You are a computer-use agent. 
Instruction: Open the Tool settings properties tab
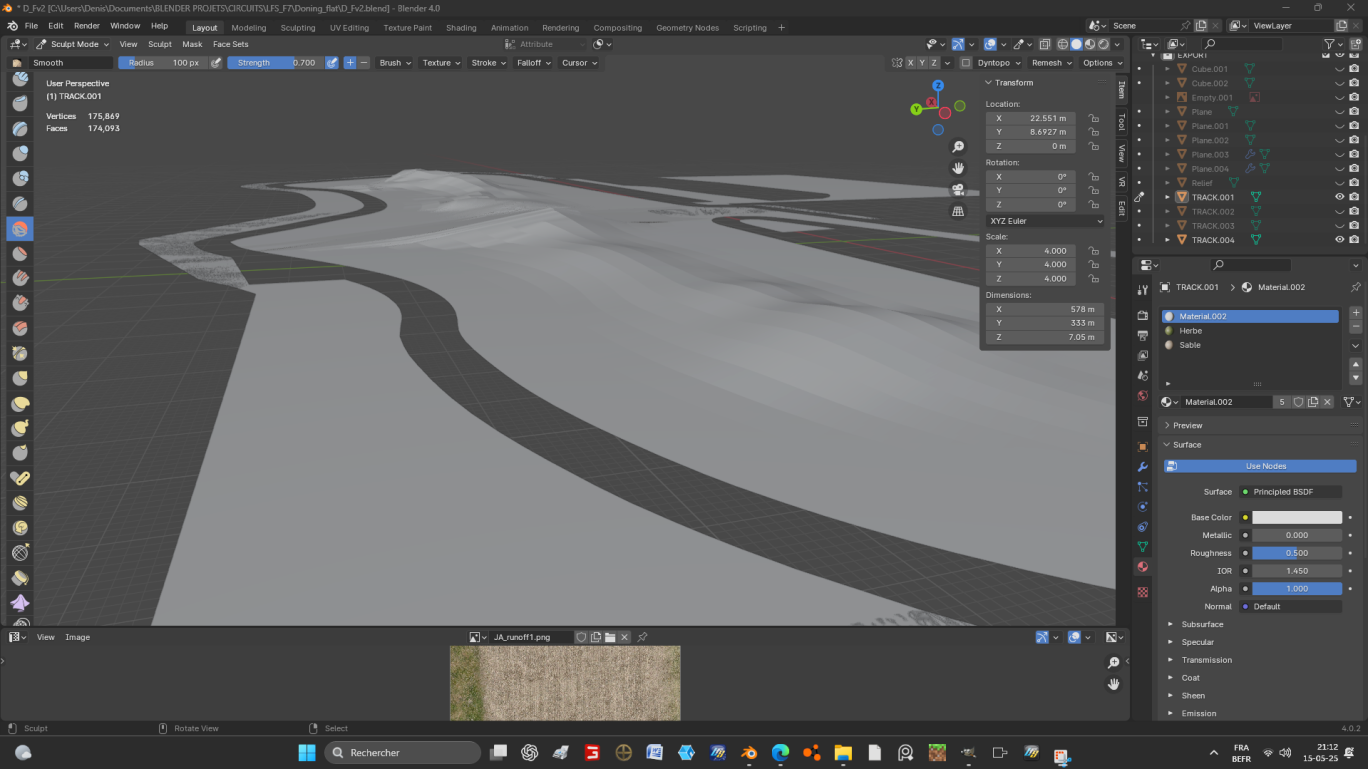[x=1143, y=289]
